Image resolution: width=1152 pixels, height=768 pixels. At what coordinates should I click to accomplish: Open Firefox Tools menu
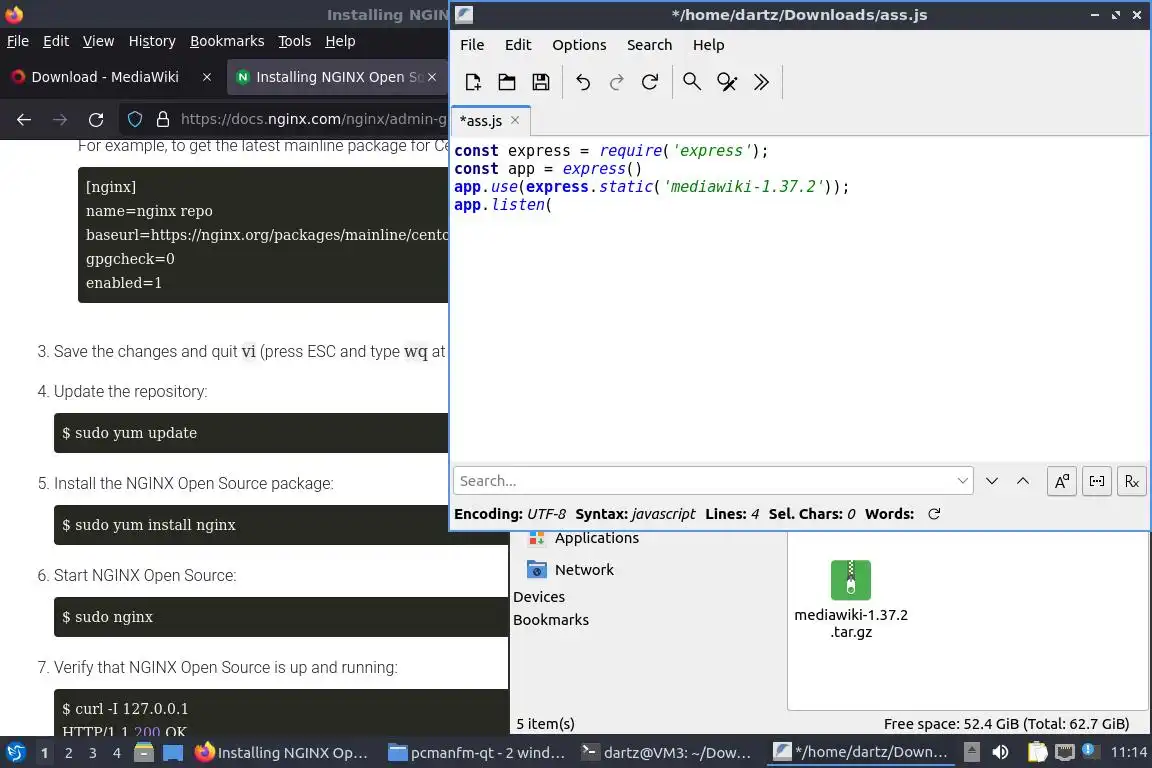(x=295, y=41)
